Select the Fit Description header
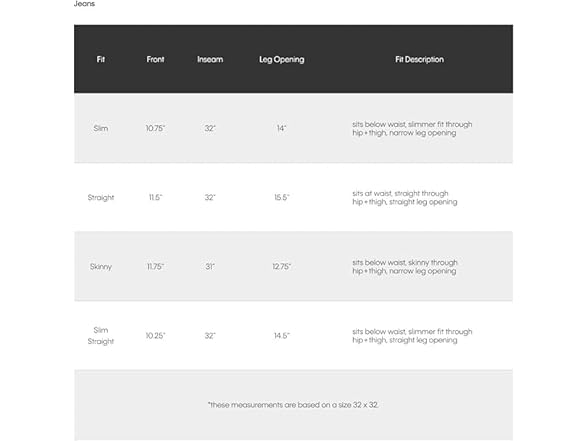 (419, 60)
